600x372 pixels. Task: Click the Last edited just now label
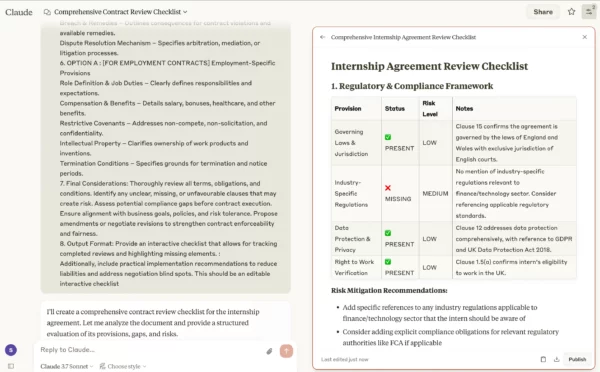[344, 359]
